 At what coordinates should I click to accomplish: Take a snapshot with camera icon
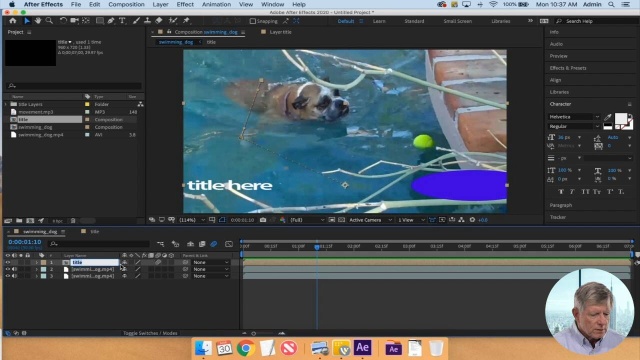pos(263,220)
